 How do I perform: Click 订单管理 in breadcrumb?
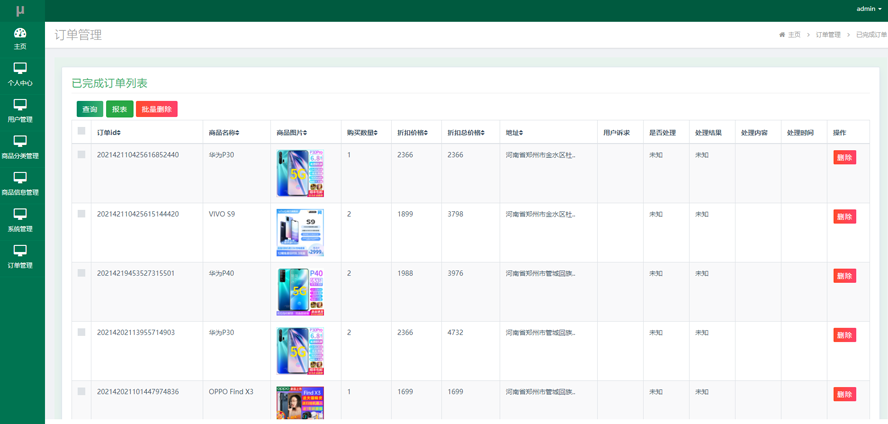click(x=828, y=35)
